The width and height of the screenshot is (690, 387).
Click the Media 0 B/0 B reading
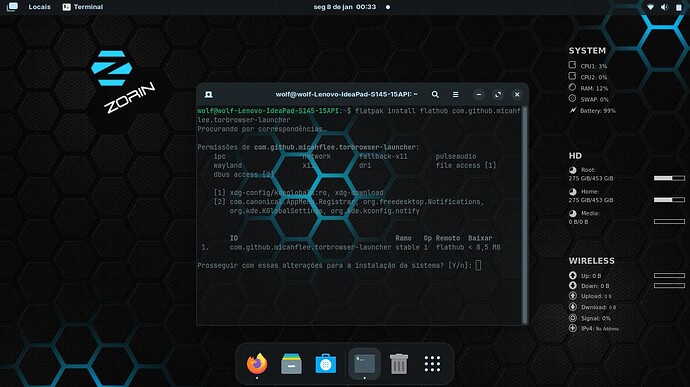pos(578,221)
